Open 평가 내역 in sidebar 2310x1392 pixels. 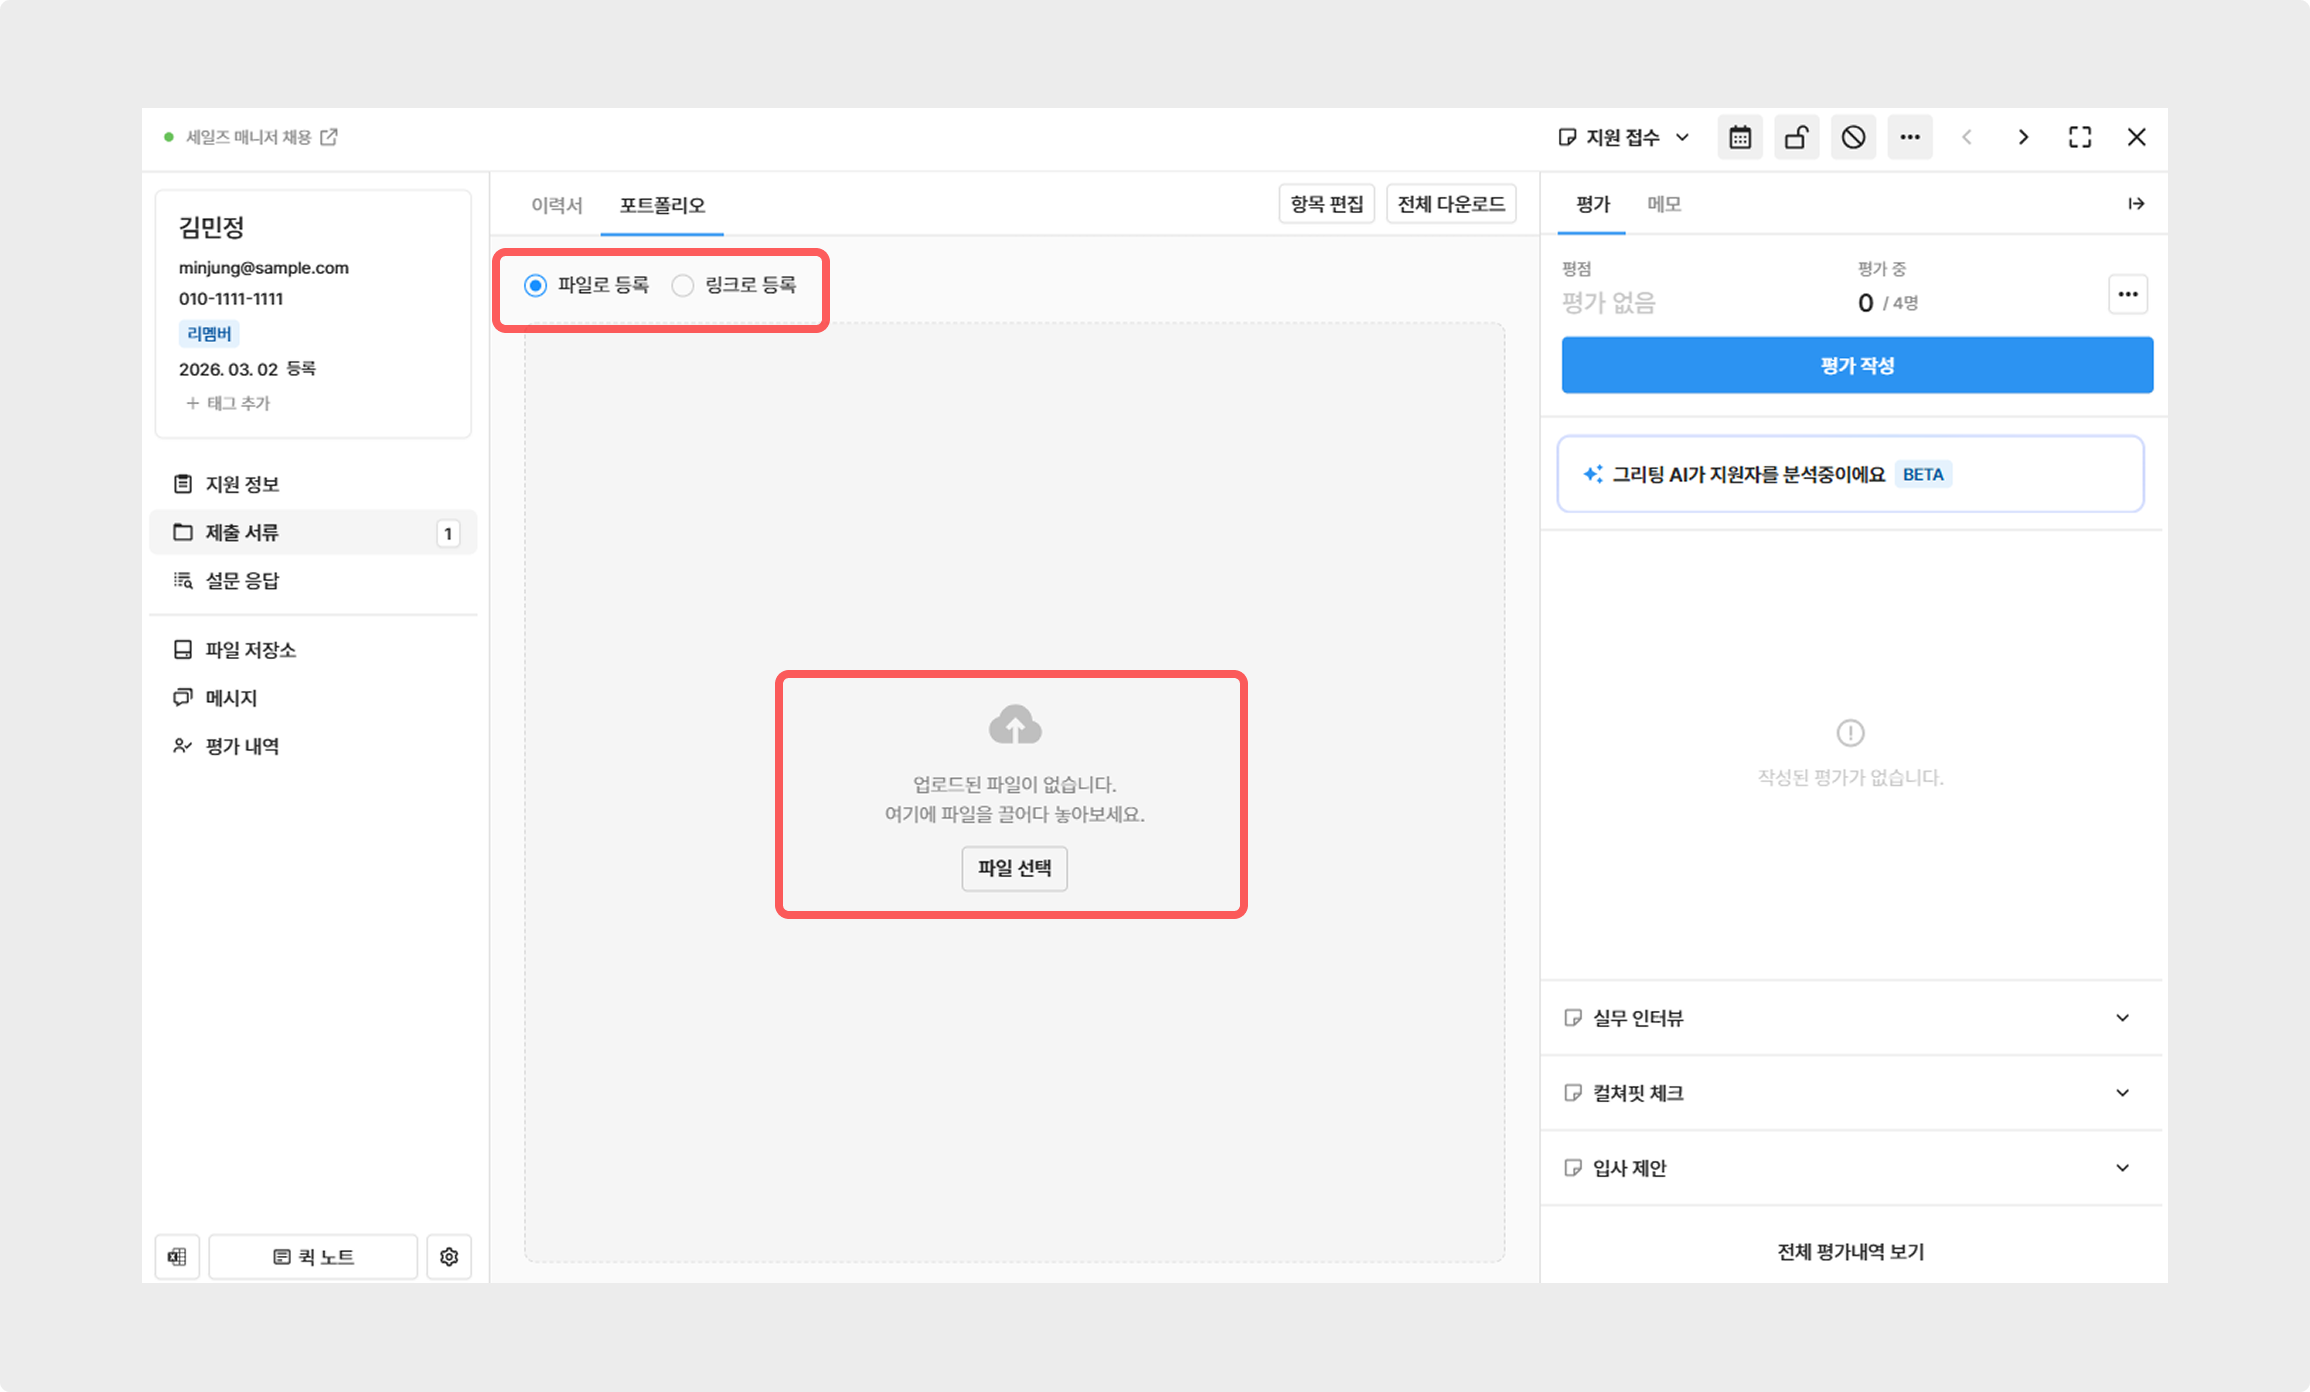[x=313, y=746]
